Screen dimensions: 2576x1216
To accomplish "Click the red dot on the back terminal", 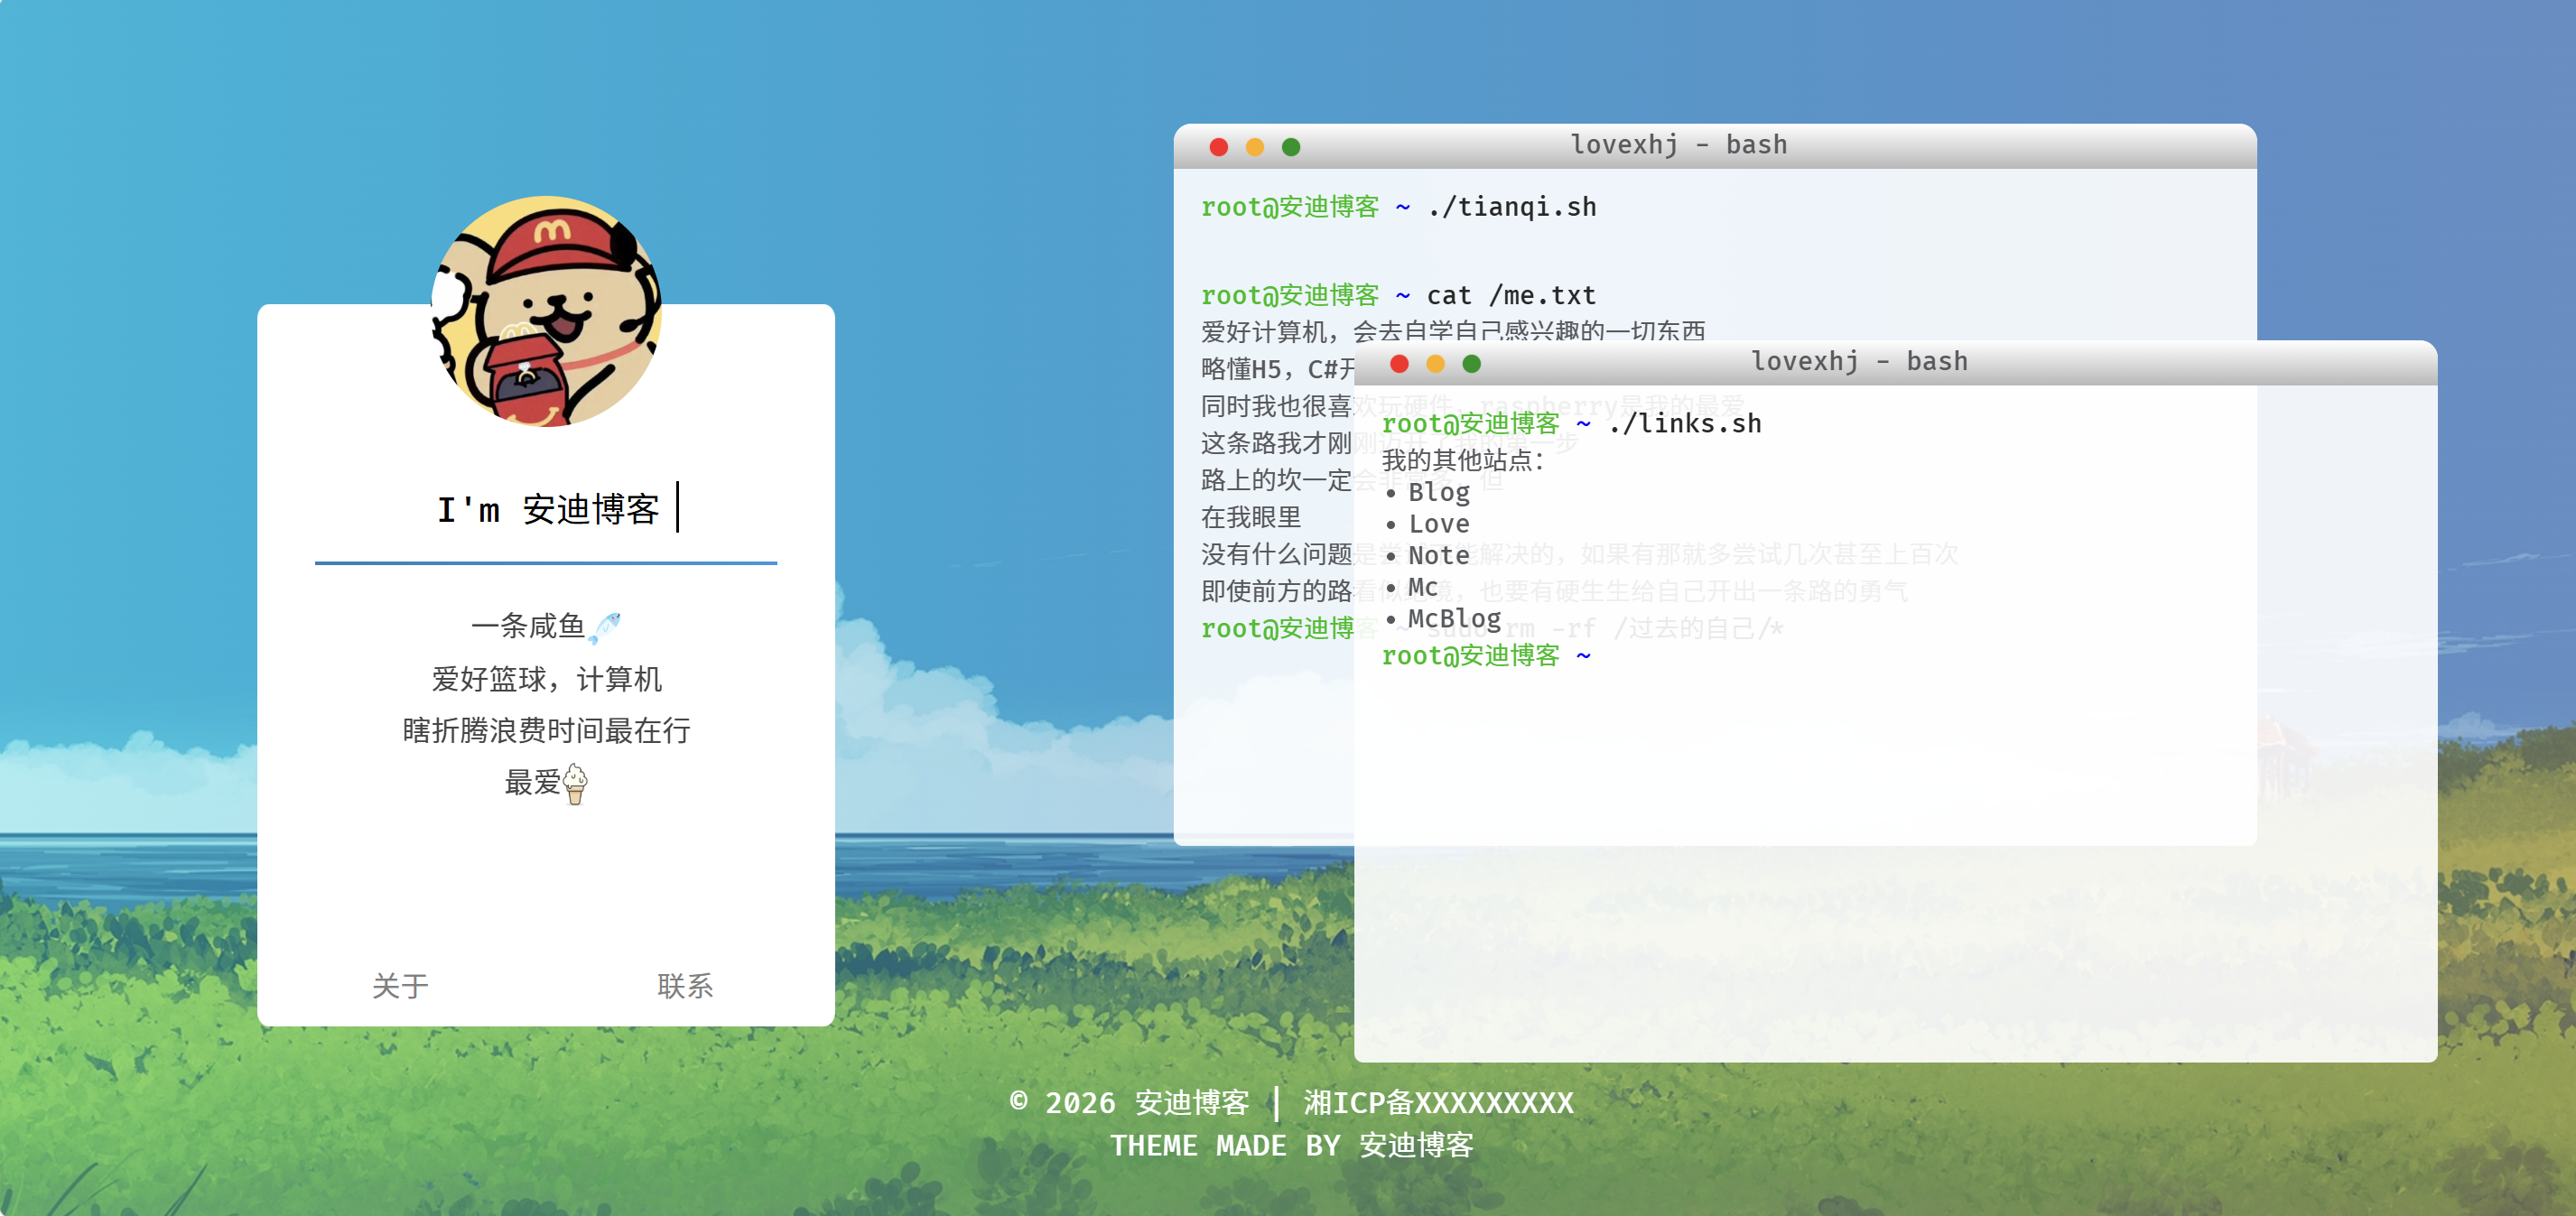I will coord(1218,147).
